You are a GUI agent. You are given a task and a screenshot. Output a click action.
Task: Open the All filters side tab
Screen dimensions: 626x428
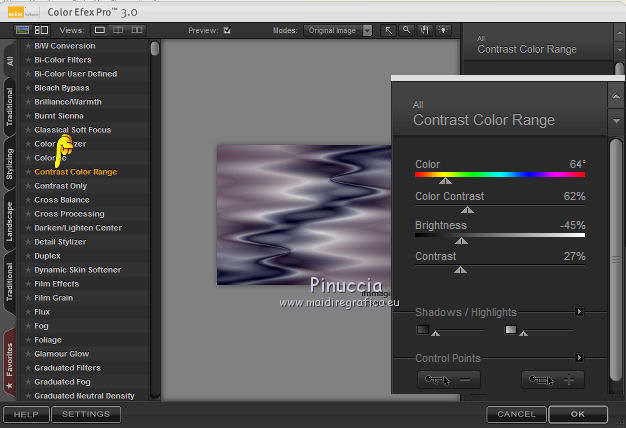tap(10, 61)
